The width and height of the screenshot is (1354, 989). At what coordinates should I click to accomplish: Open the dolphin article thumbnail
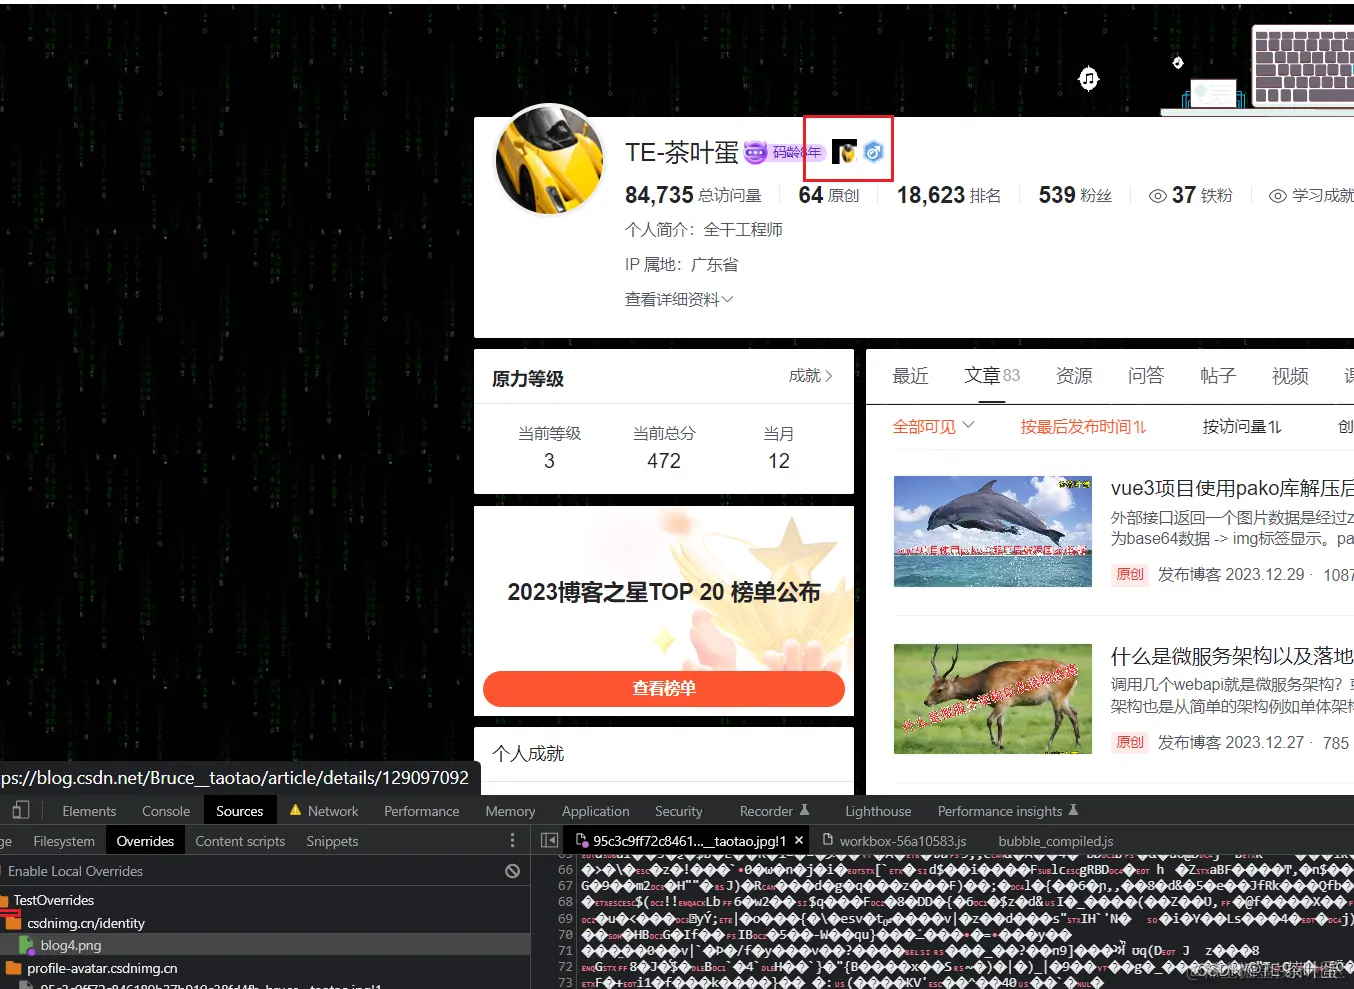coord(993,531)
